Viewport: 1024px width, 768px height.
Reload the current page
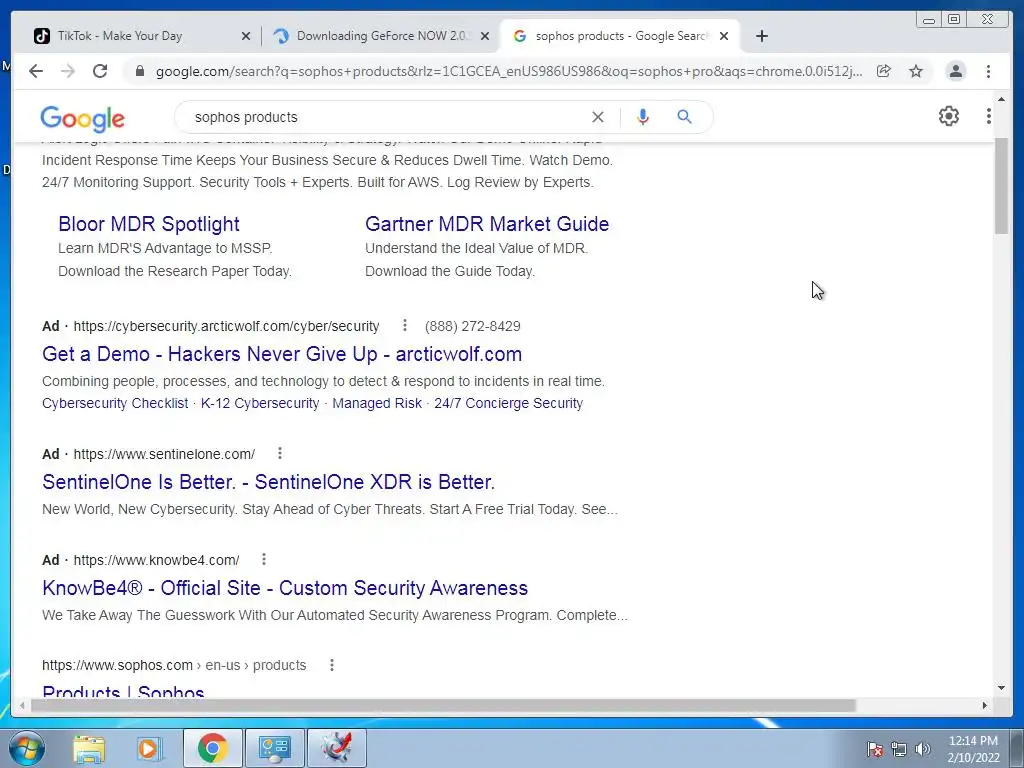(100, 71)
